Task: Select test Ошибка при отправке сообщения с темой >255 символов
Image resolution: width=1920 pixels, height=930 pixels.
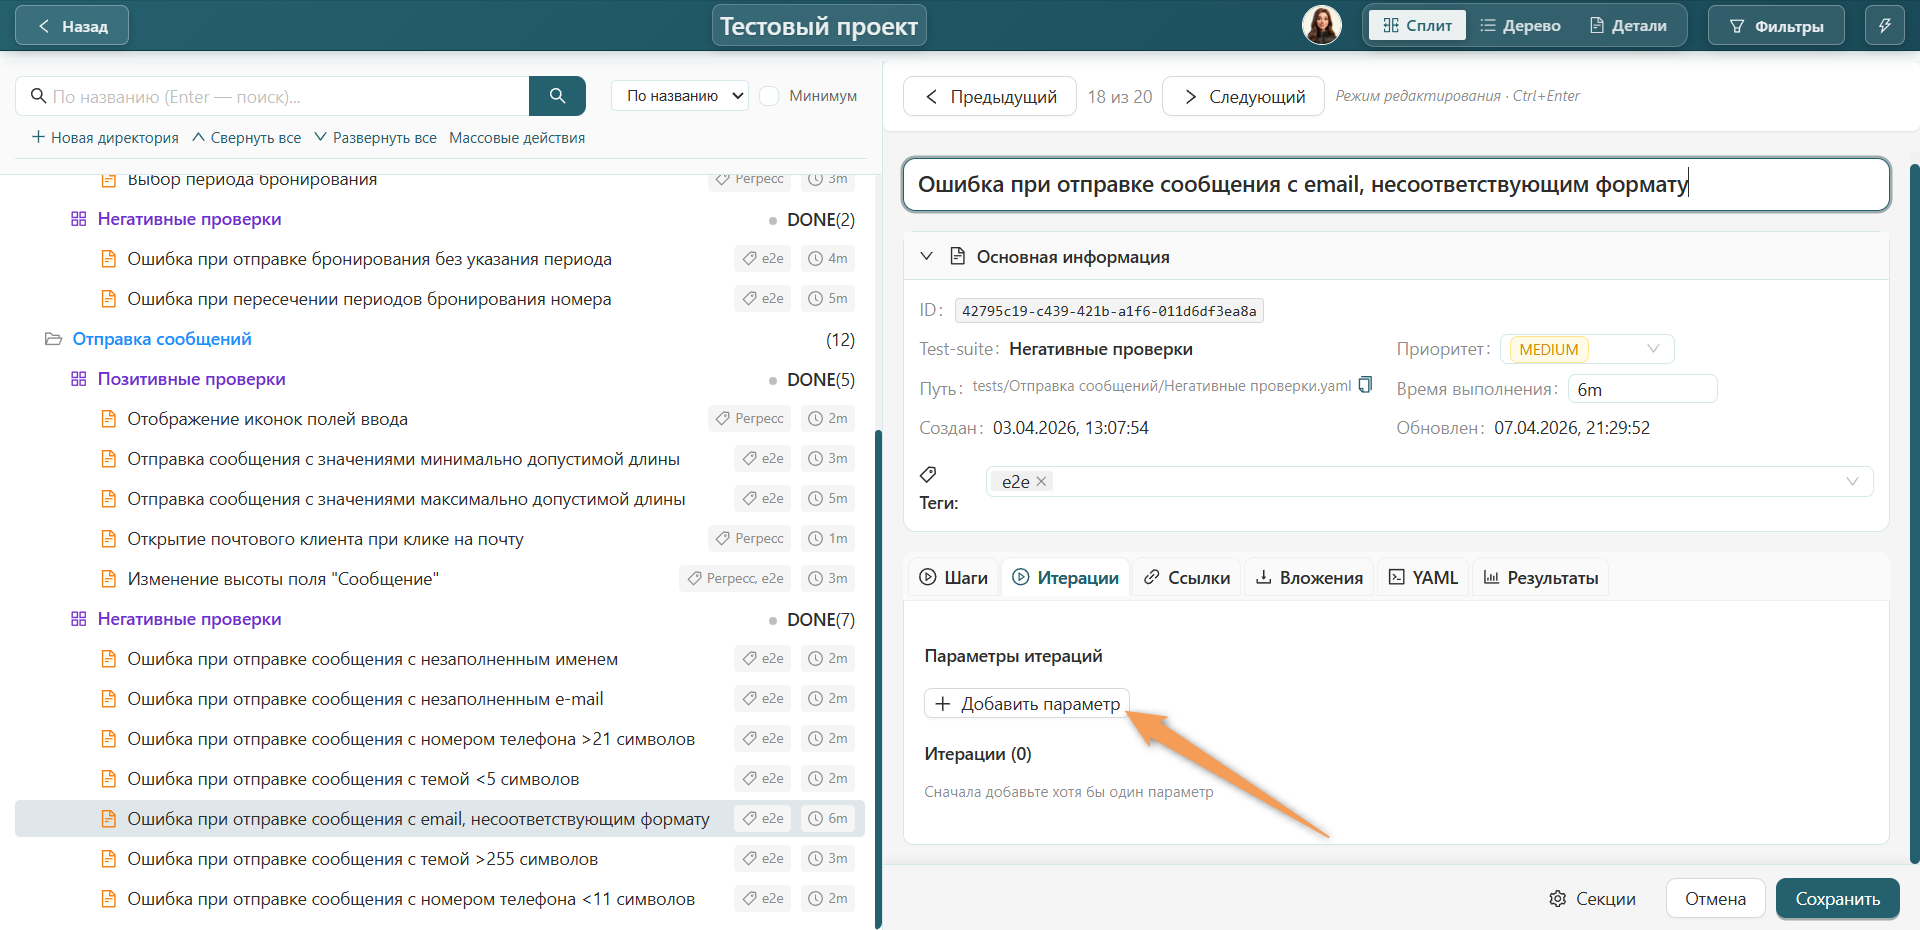Action: [362, 859]
